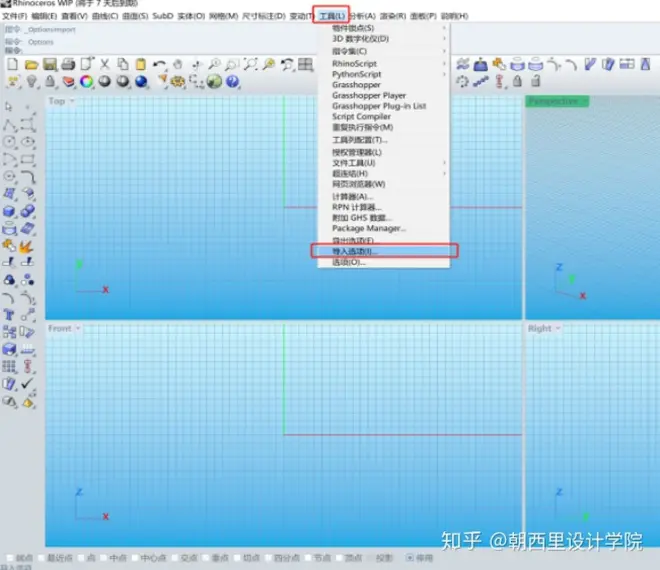Choose Package Manager... from the menu

[x=369, y=228]
